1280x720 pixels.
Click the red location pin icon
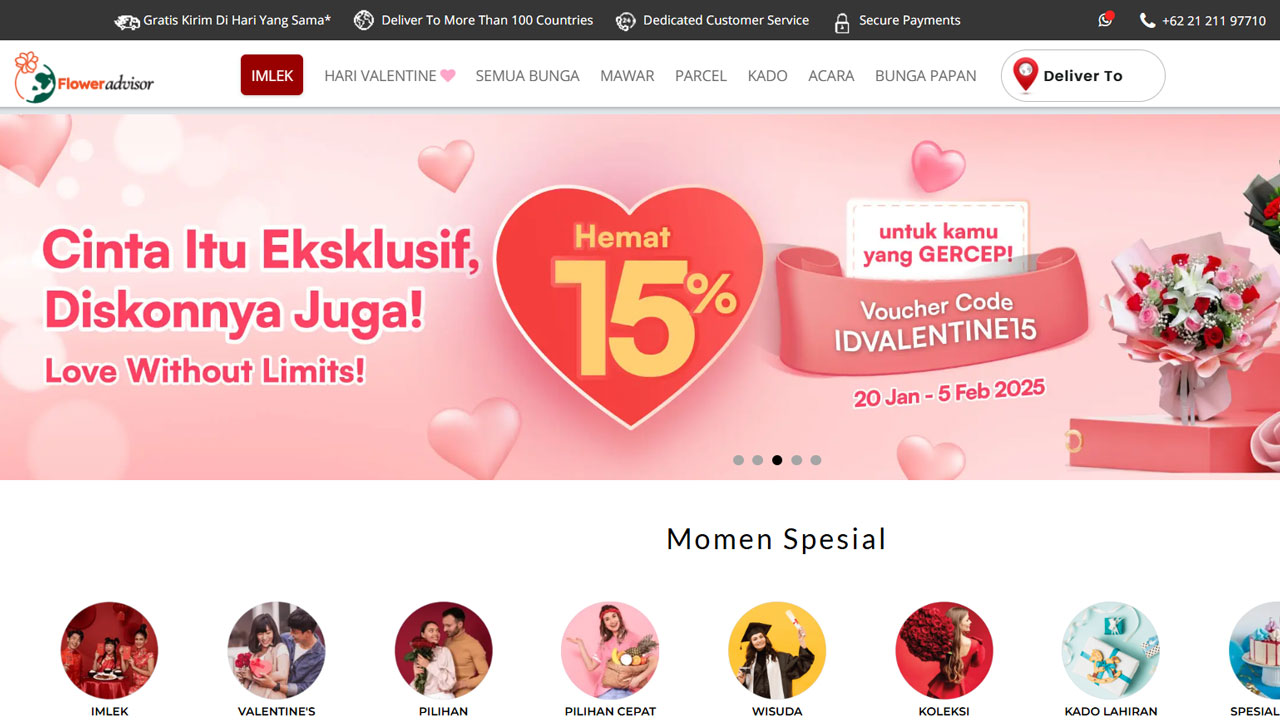click(1025, 75)
